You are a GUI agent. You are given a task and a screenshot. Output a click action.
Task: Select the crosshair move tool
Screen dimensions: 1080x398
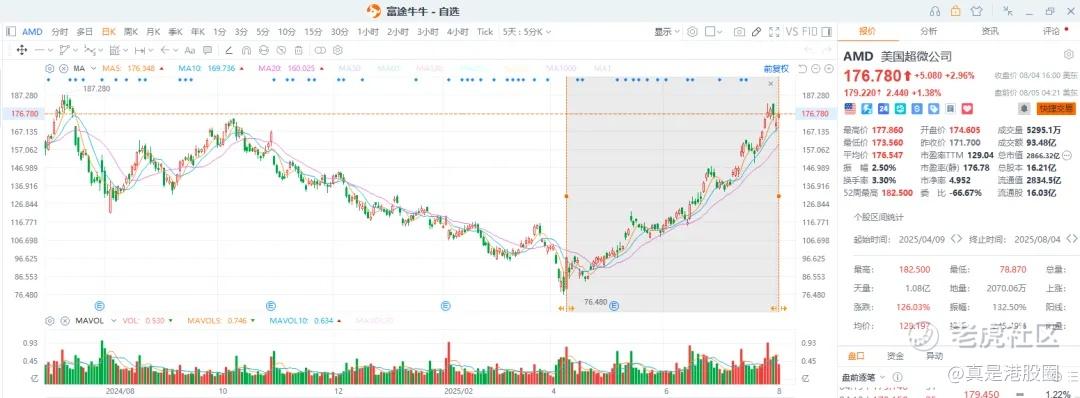21,50
